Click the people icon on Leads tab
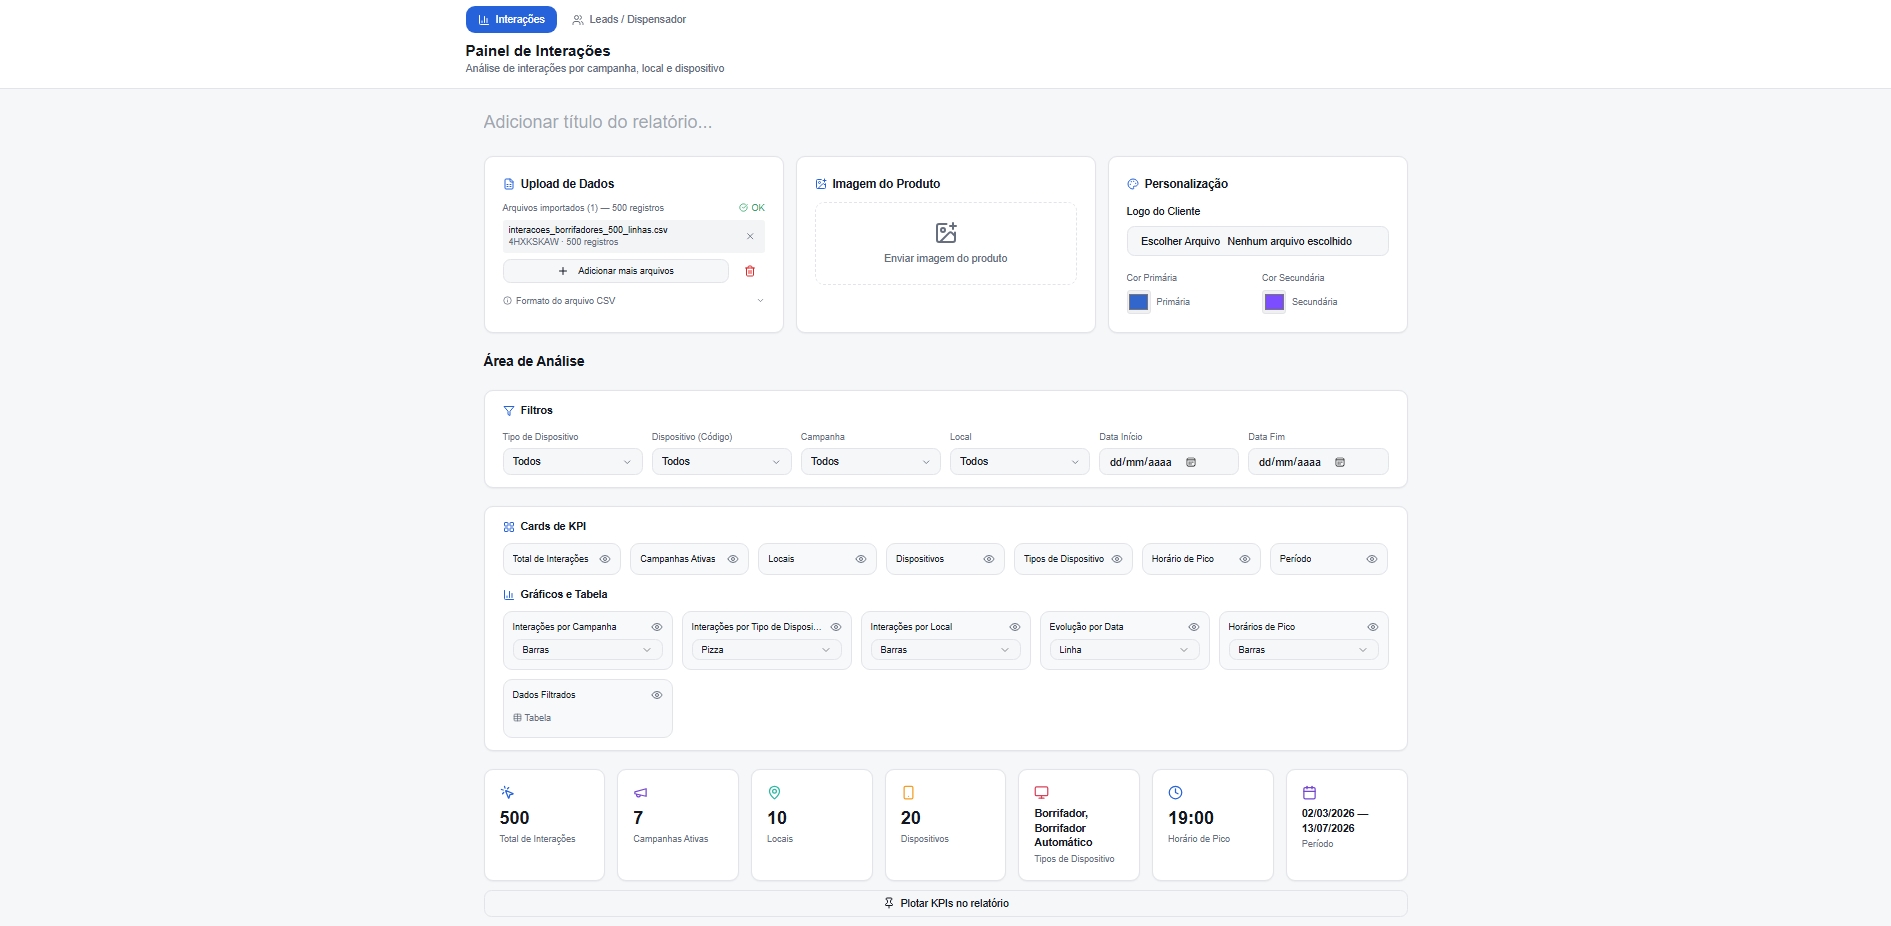Image resolution: width=1891 pixels, height=926 pixels. click(x=578, y=20)
